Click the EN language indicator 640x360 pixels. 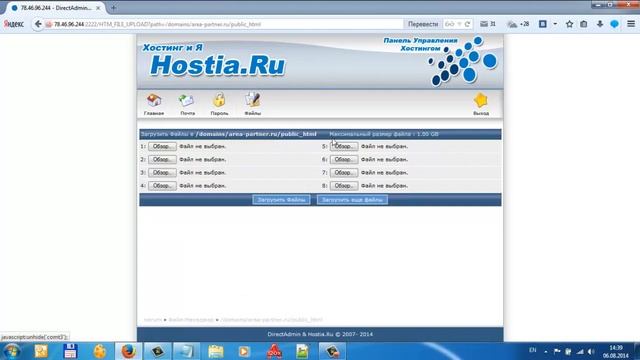533,350
